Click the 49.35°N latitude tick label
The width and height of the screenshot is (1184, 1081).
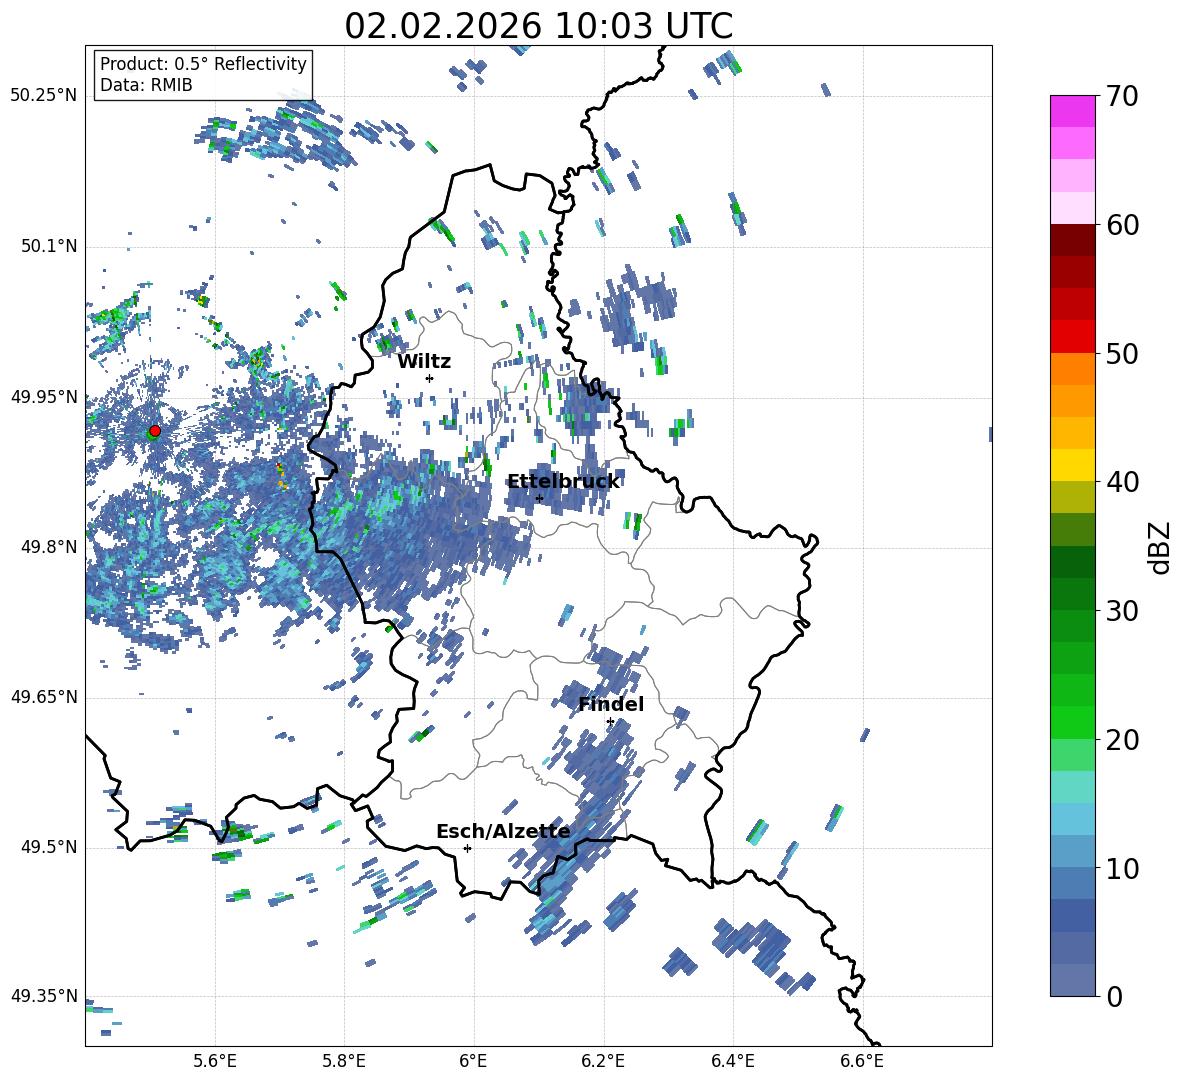tap(44, 996)
